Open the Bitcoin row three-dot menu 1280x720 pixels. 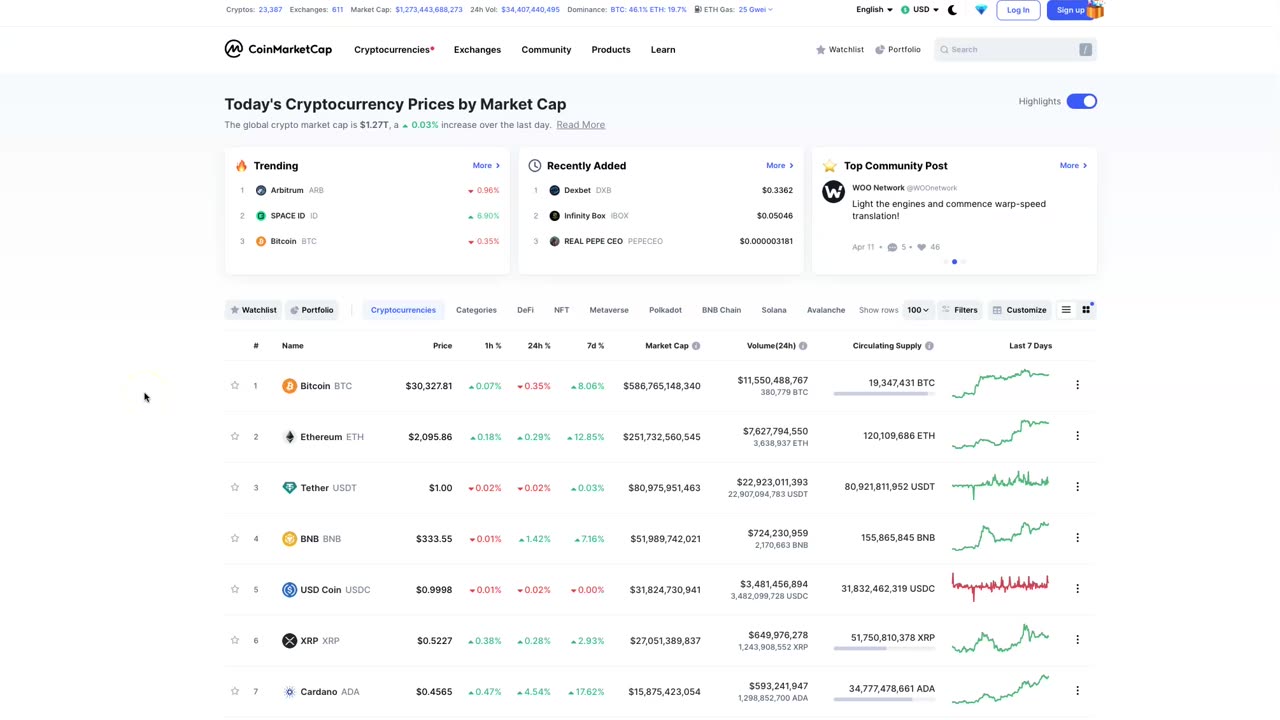(x=1077, y=385)
